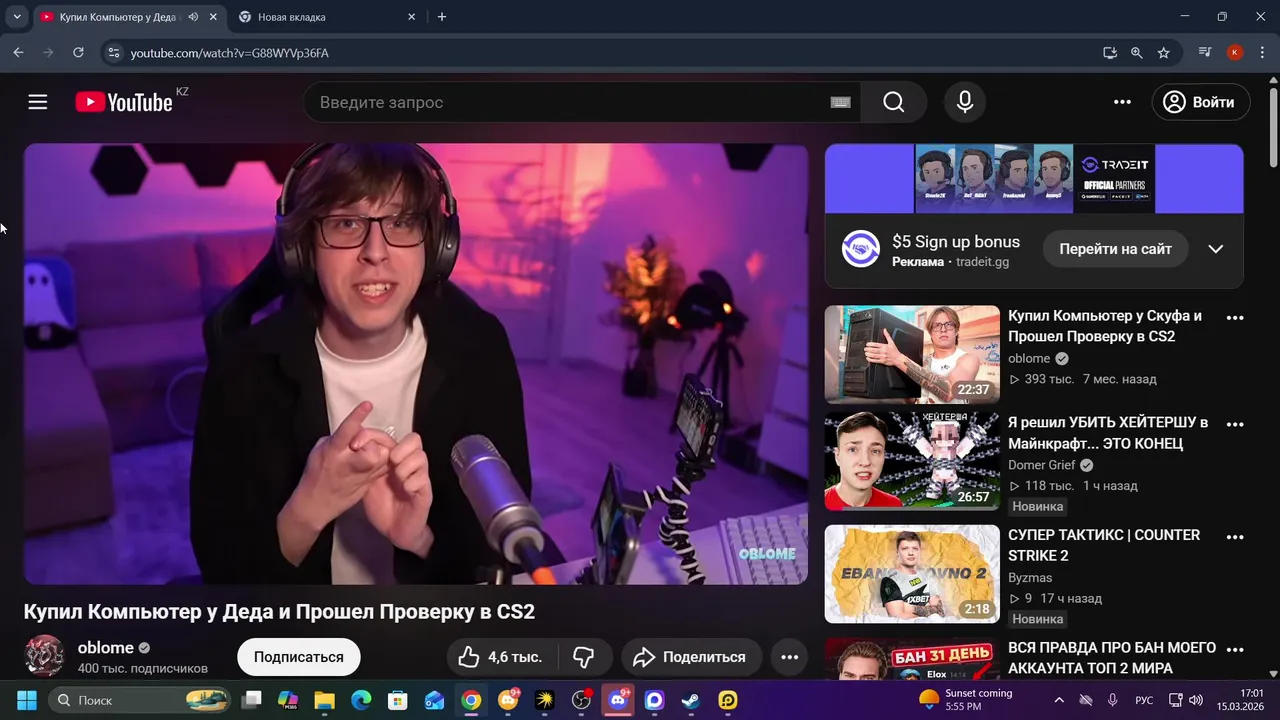The image size is (1280, 720).
Task: Click Windows taskbar 'Поиск' search box
Action: pos(139,700)
